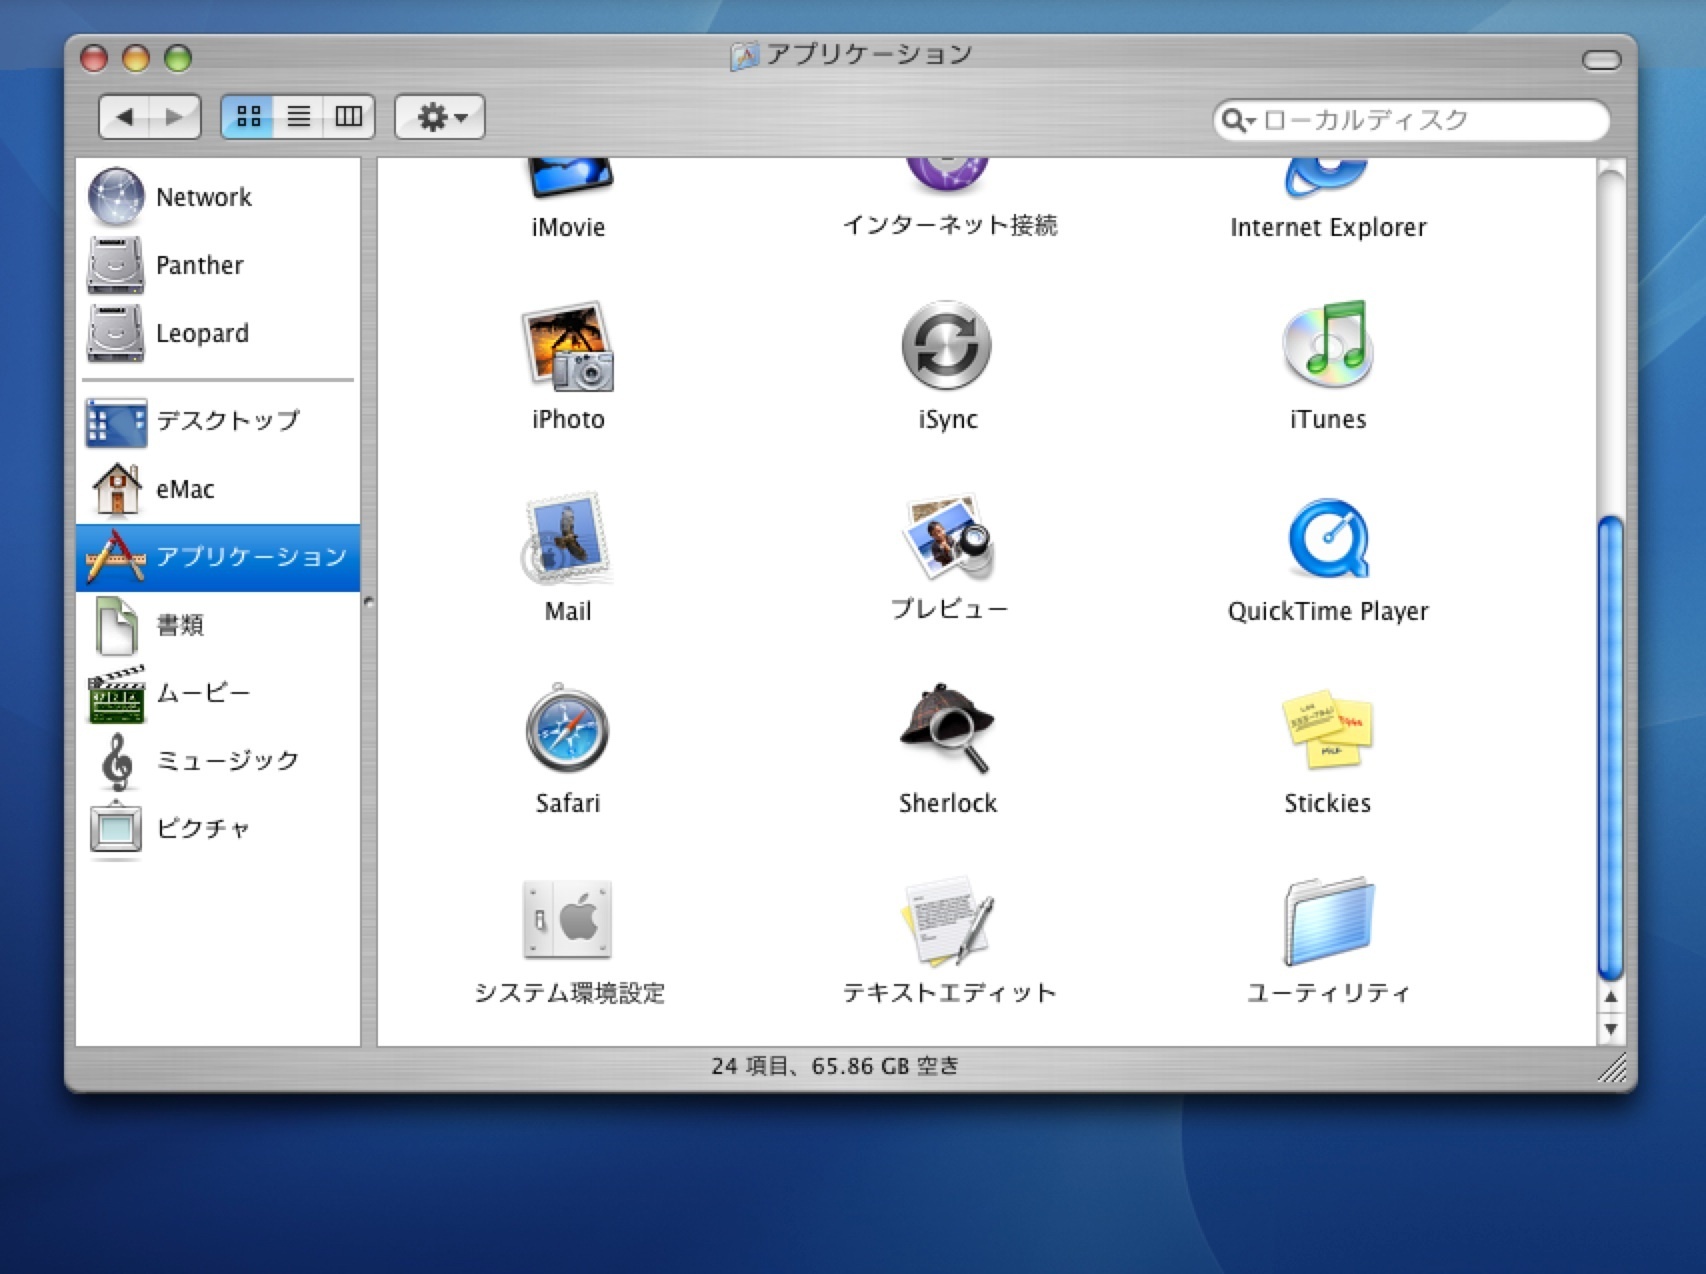This screenshot has width=1706, height=1274.
Task: Open the Leopard disk in sidebar
Action: point(218,333)
